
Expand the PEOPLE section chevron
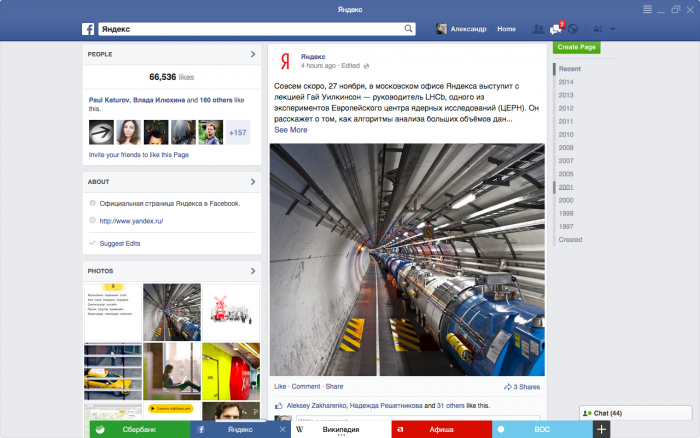coord(253,54)
